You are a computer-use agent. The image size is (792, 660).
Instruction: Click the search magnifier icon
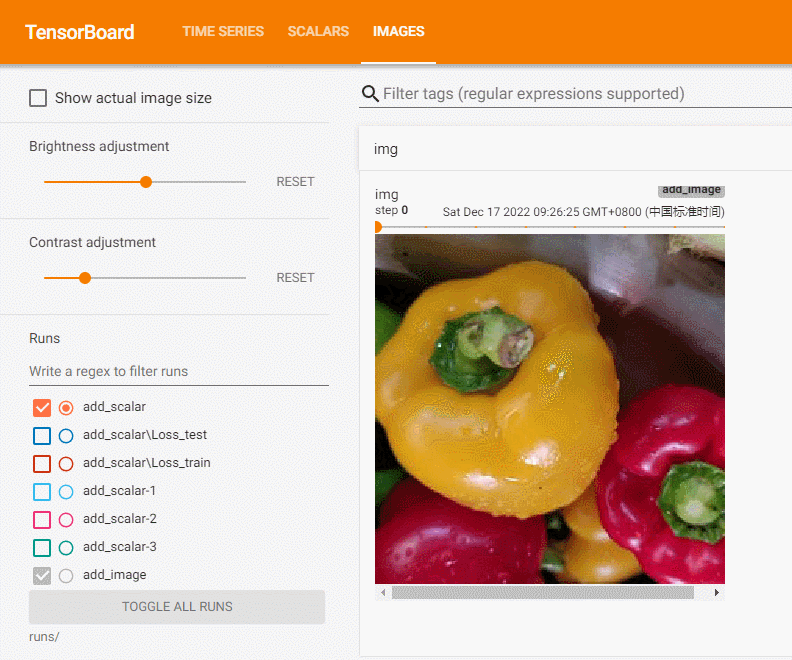(370, 93)
